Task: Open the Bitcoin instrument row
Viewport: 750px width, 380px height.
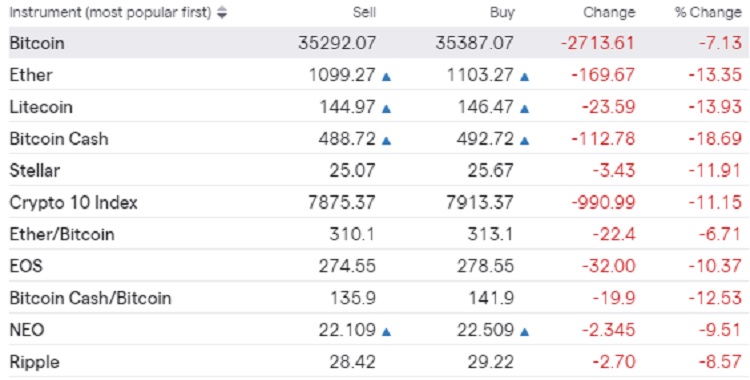Action: [x=375, y=43]
